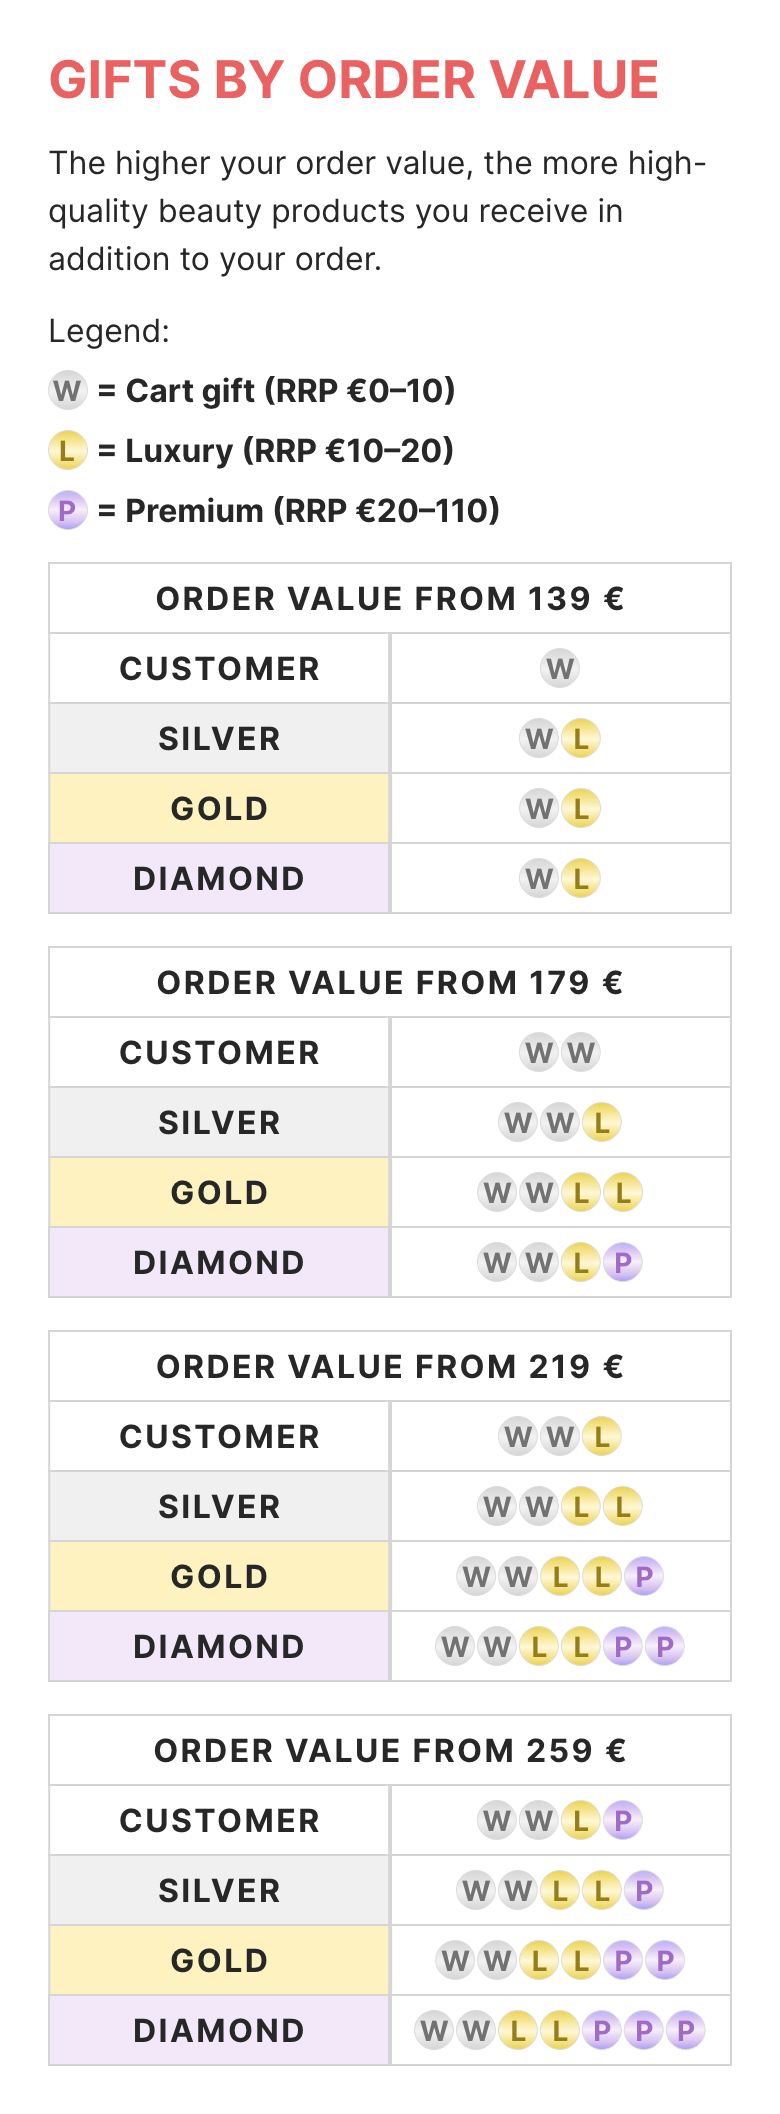780x2114 pixels.
Task: Click the Gold label in the 179 € table
Action: (219, 1192)
